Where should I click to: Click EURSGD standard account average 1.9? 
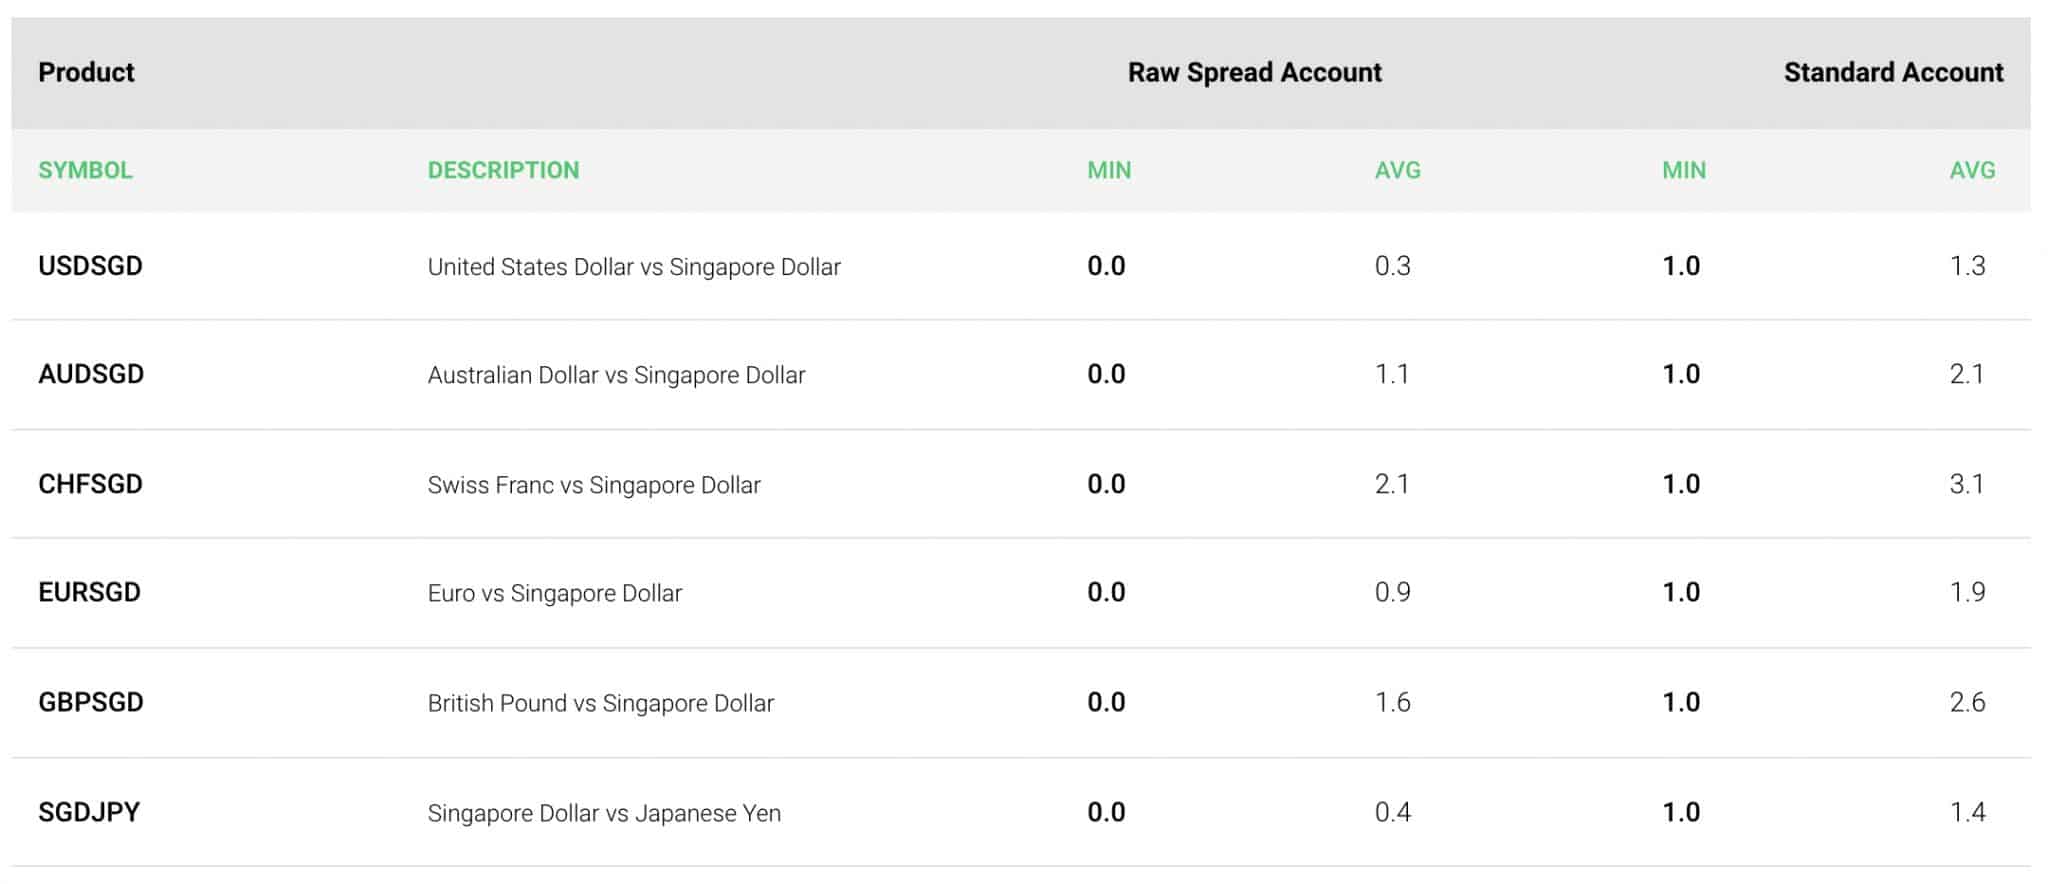click(x=1968, y=592)
